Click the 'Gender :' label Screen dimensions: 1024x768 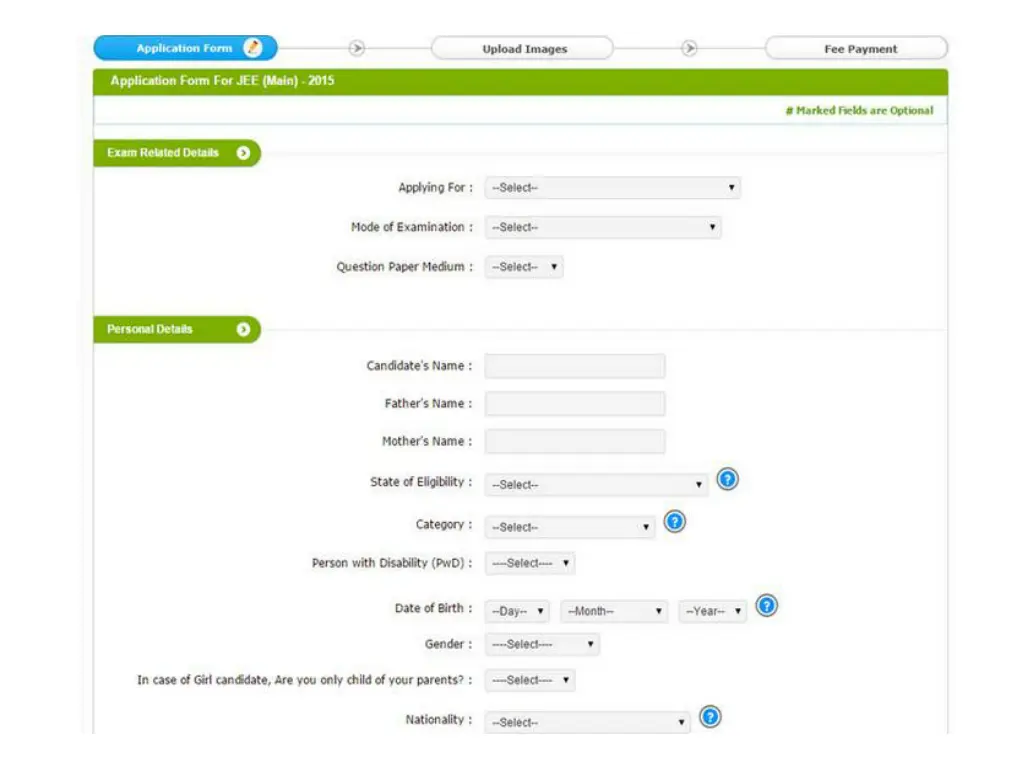449,644
